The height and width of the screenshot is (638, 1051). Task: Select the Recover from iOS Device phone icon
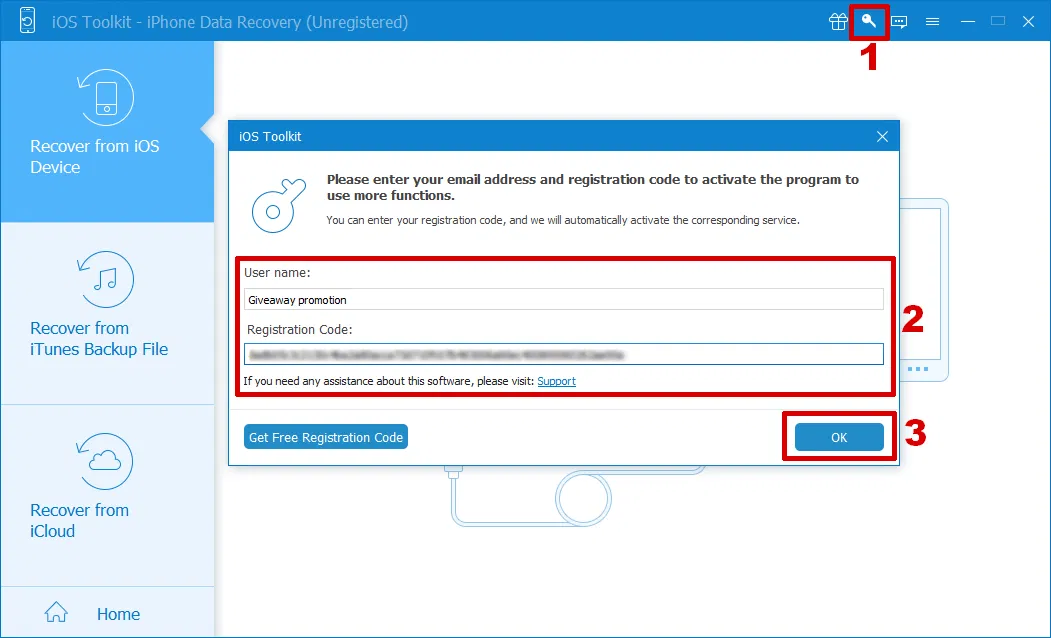click(107, 97)
